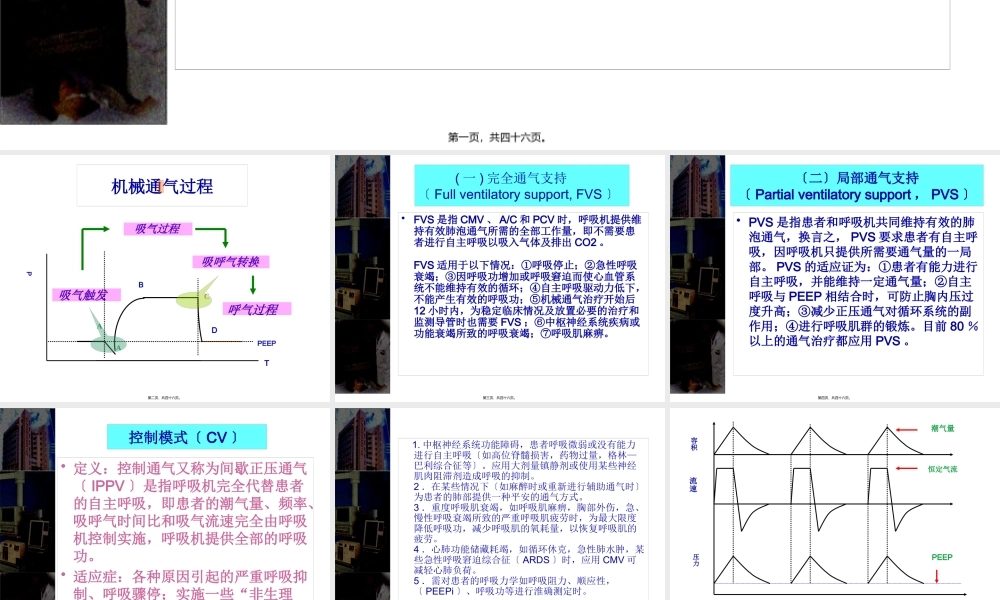Click the photo thumbnail in the top-left corner

pos(84,60)
